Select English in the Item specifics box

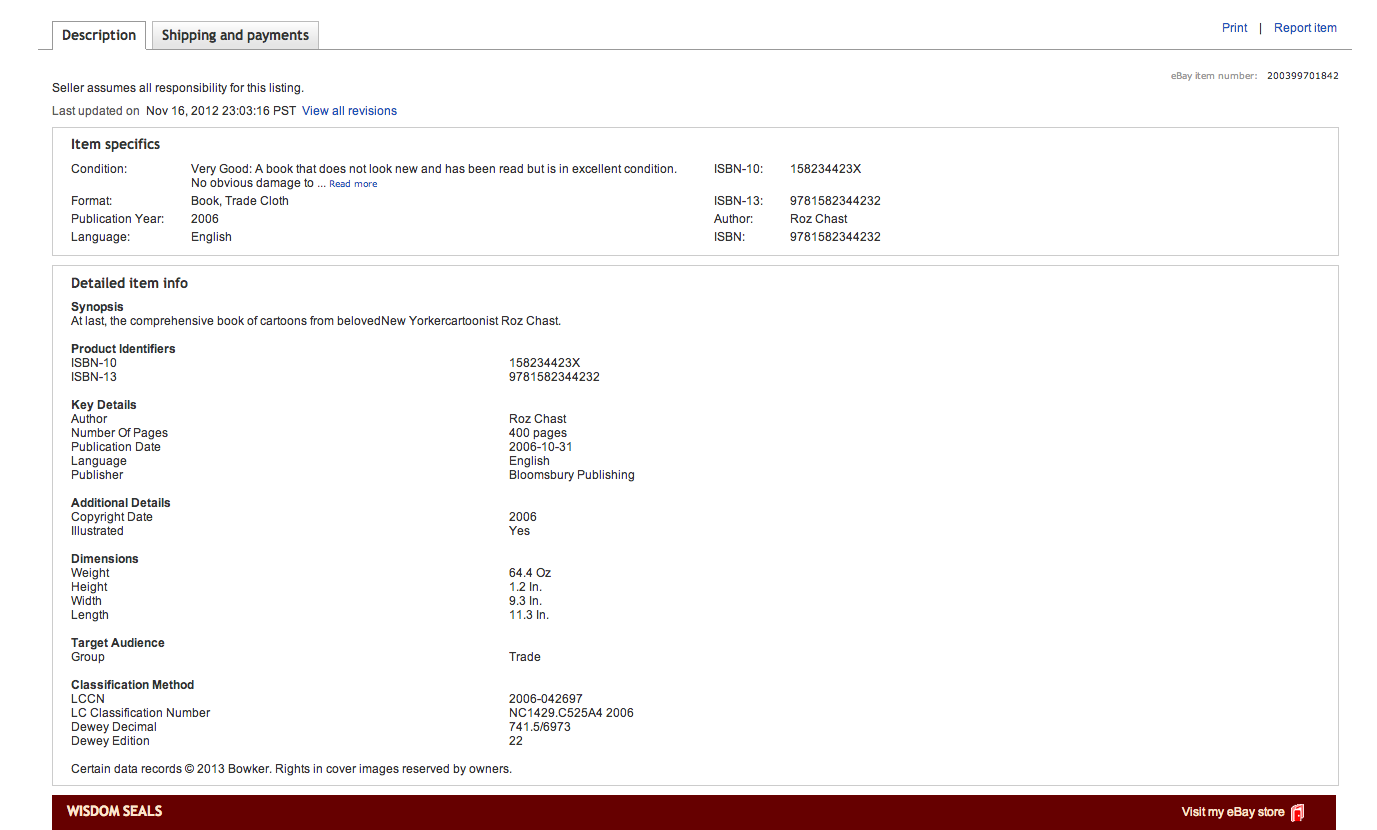tap(211, 237)
